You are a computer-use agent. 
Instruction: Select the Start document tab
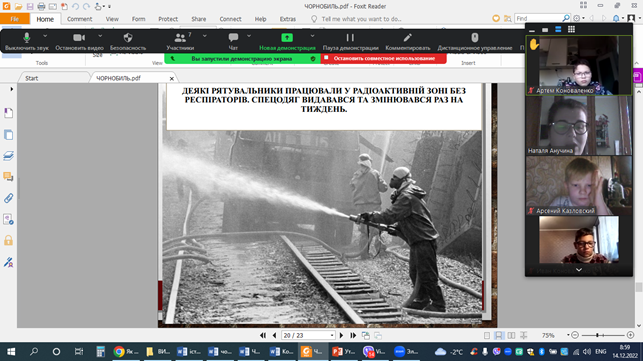[x=32, y=78]
